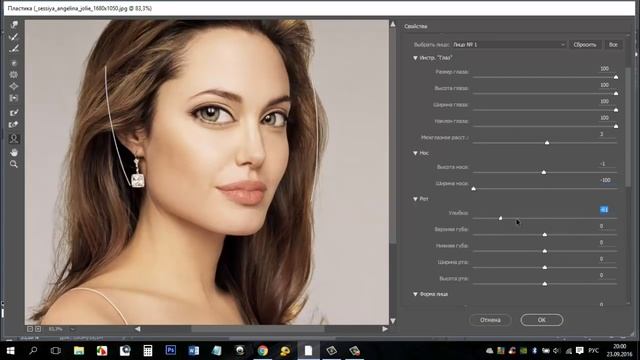640x360 pixels.
Task: Click the canvas scroll left arrow
Action: point(138,329)
